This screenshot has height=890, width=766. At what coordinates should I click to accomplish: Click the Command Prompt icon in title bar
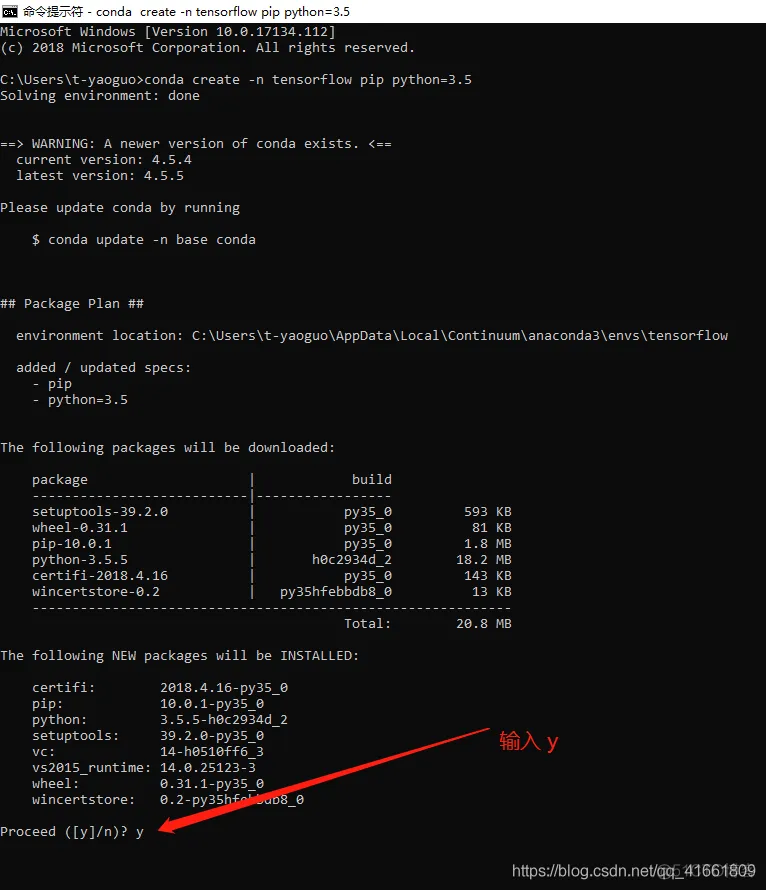[10, 11]
